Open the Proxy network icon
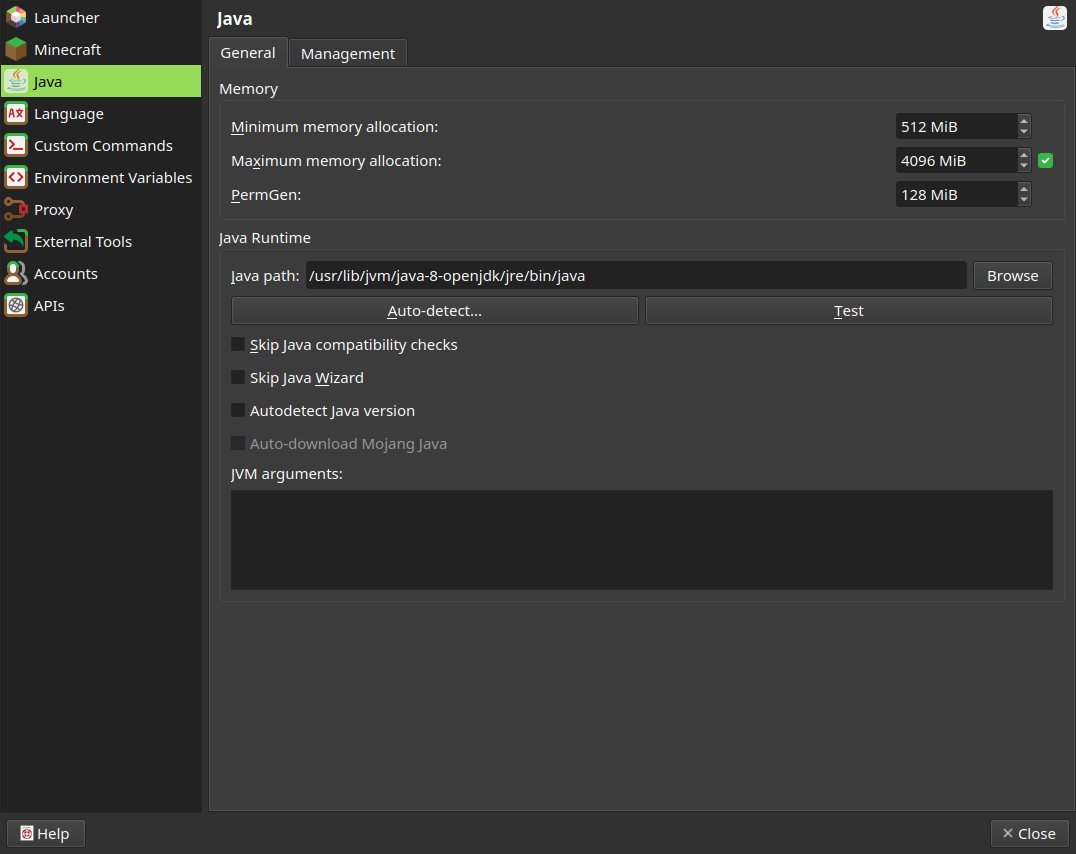 [16, 209]
